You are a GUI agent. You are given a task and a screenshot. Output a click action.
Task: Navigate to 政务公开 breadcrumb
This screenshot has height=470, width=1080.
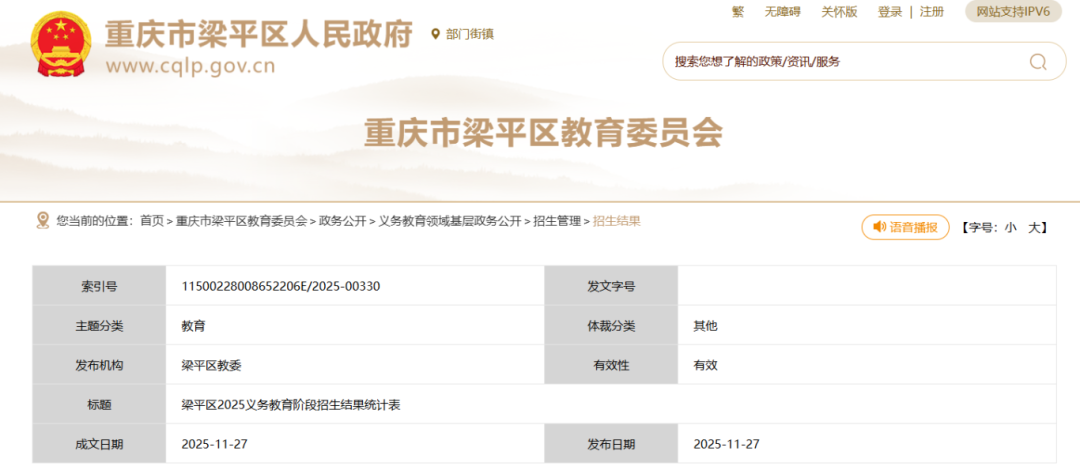click(343, 221)
